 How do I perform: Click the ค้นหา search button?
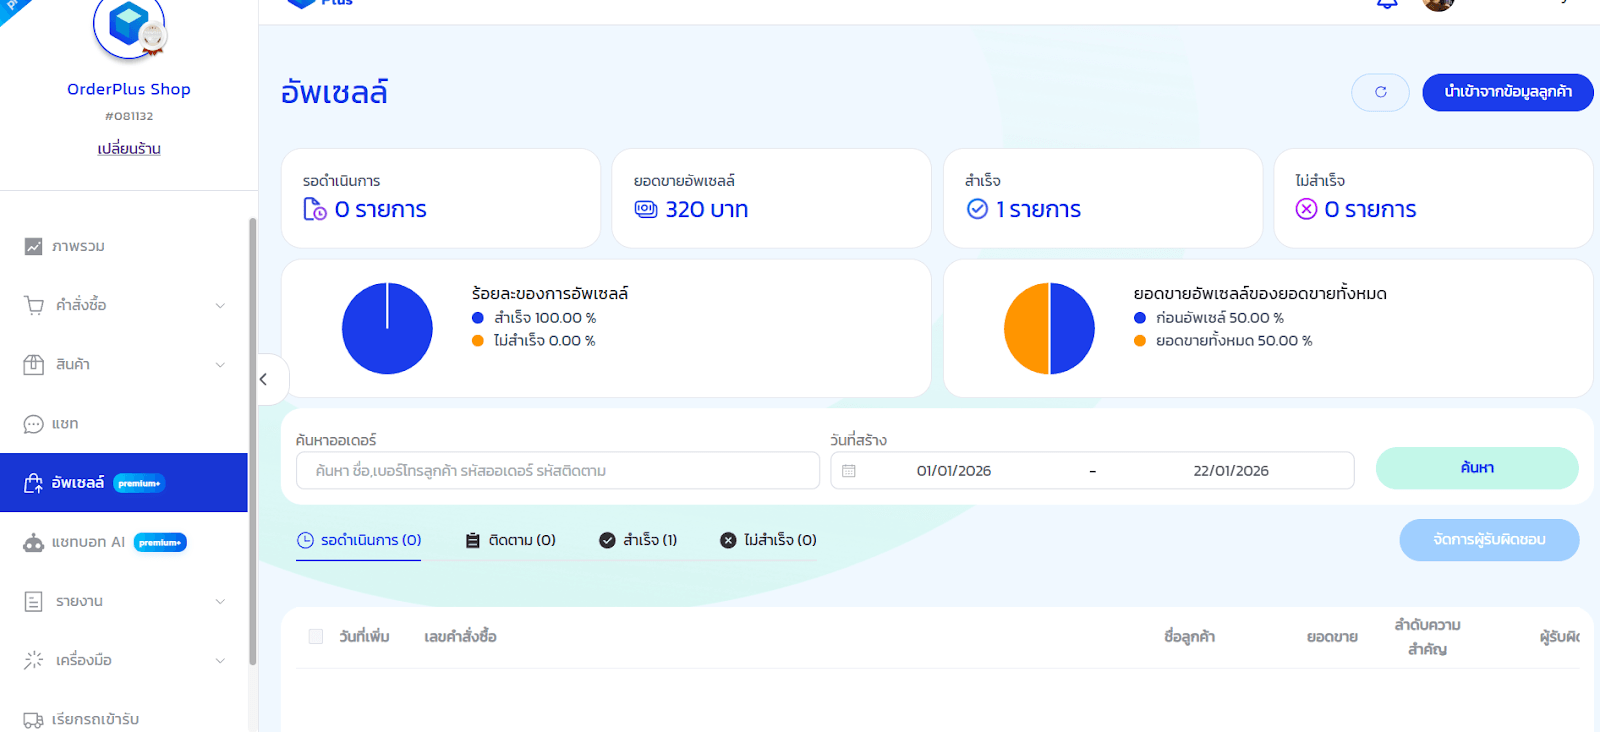pyautogui.click(x=1476, y=468)
